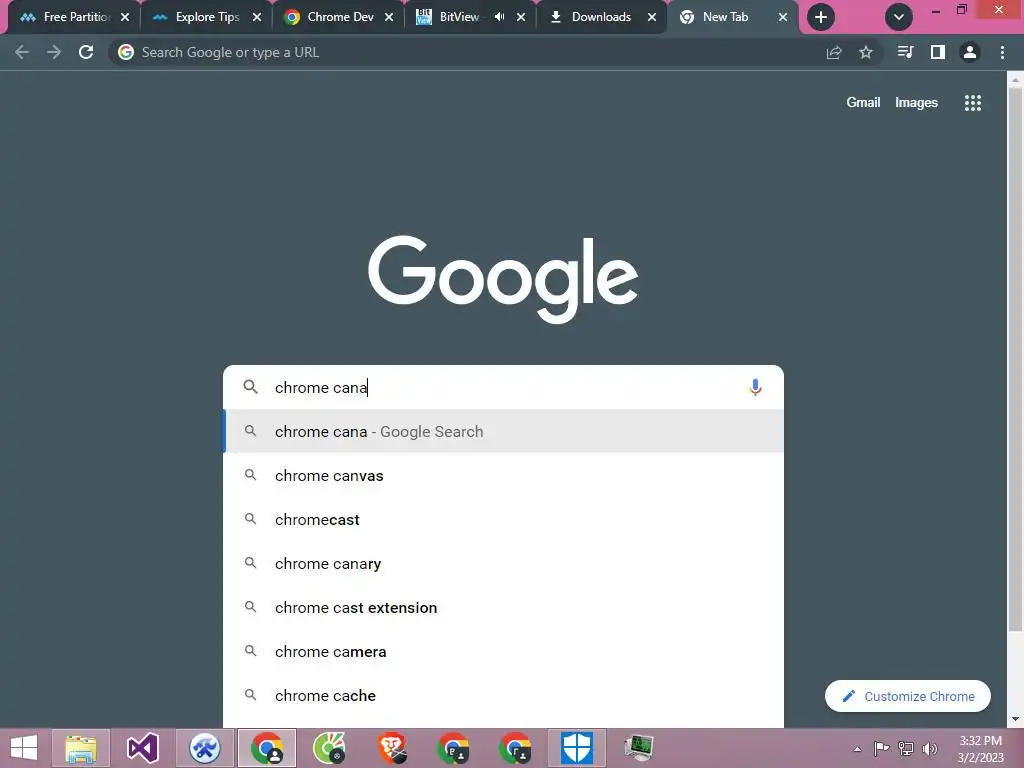Open the media controls icon in toolbar

905,52
